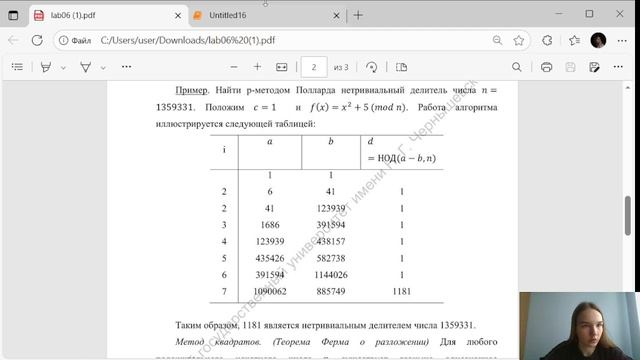
Task: Open browser settings and more menu
Action: [622, 40]
